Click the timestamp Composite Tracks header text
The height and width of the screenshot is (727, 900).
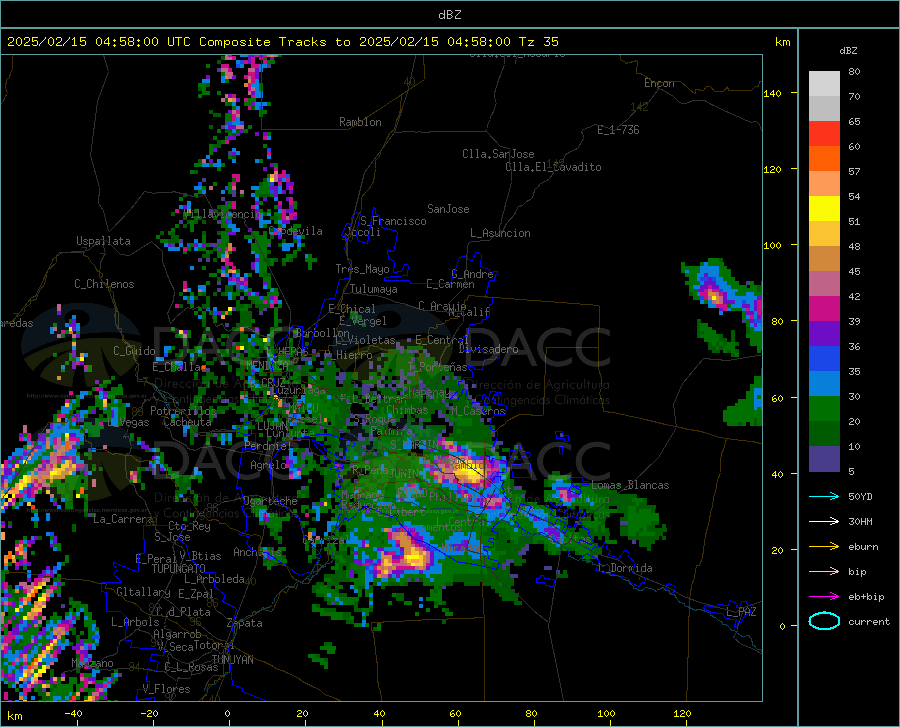(282, 42)
